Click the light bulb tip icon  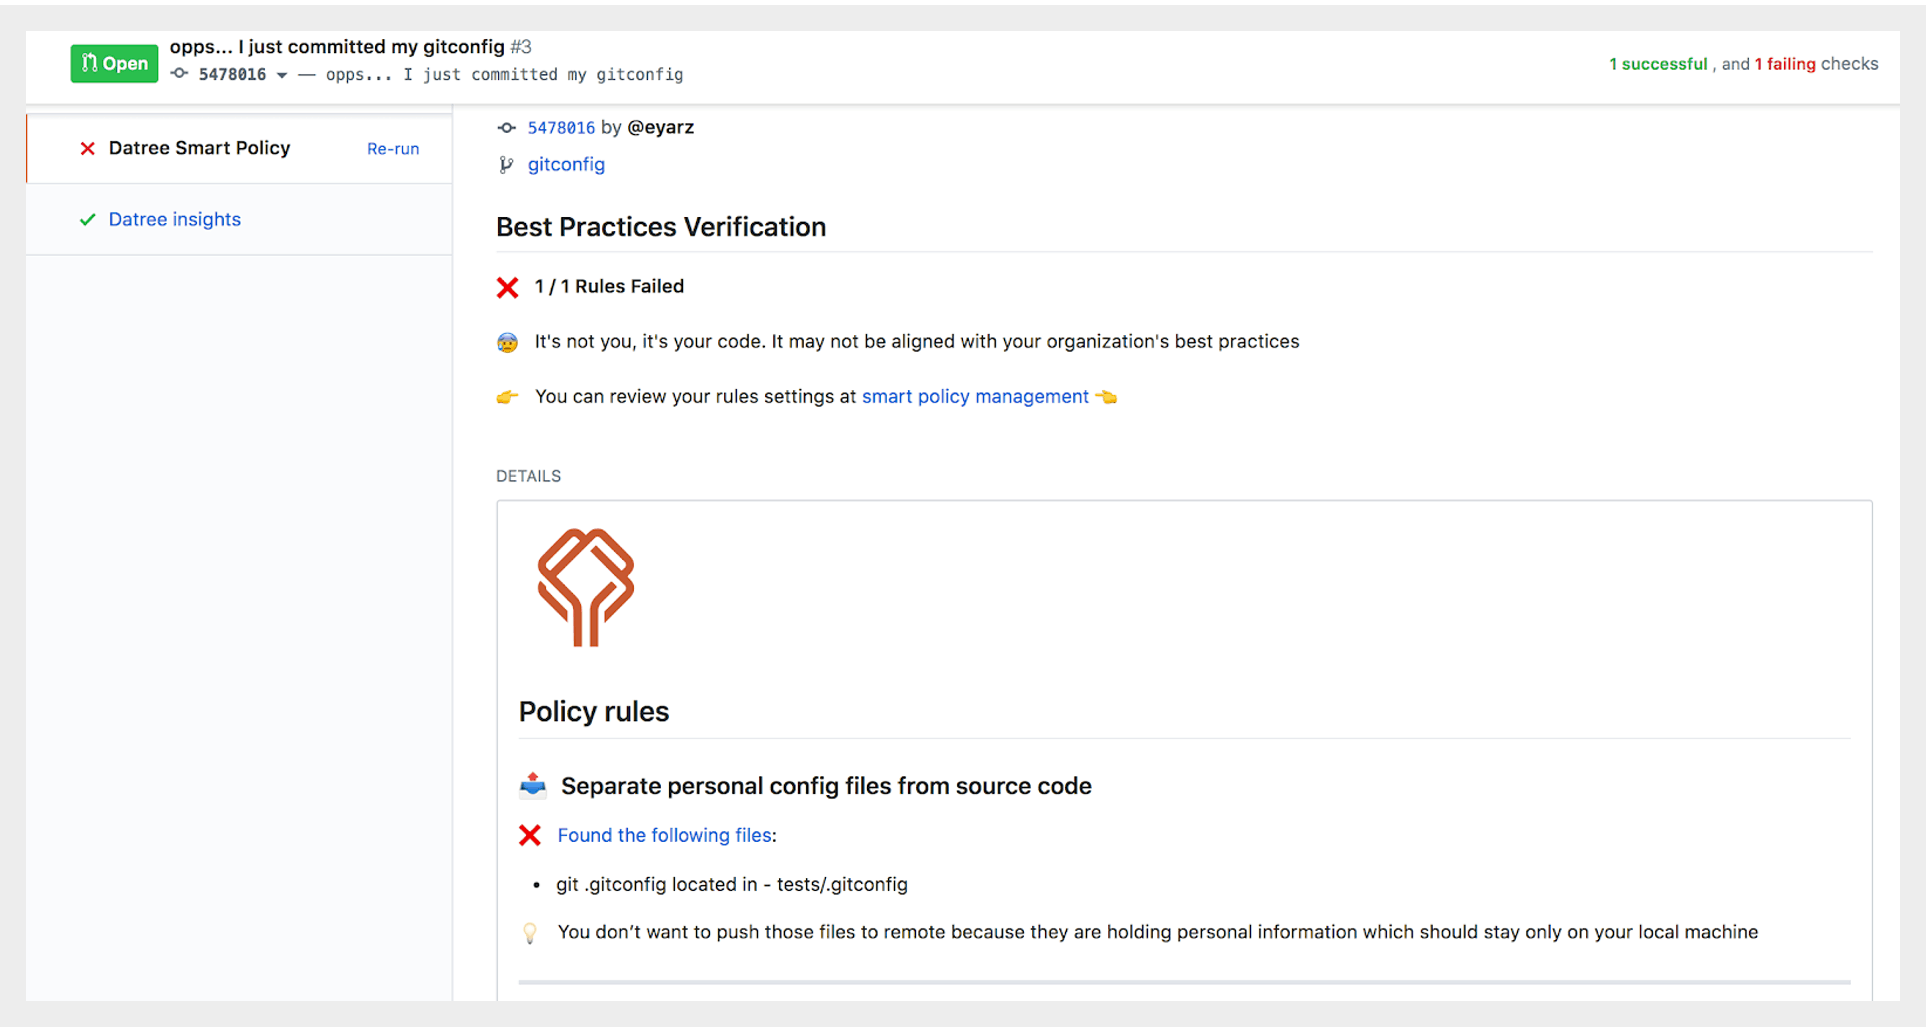(530, 933)
